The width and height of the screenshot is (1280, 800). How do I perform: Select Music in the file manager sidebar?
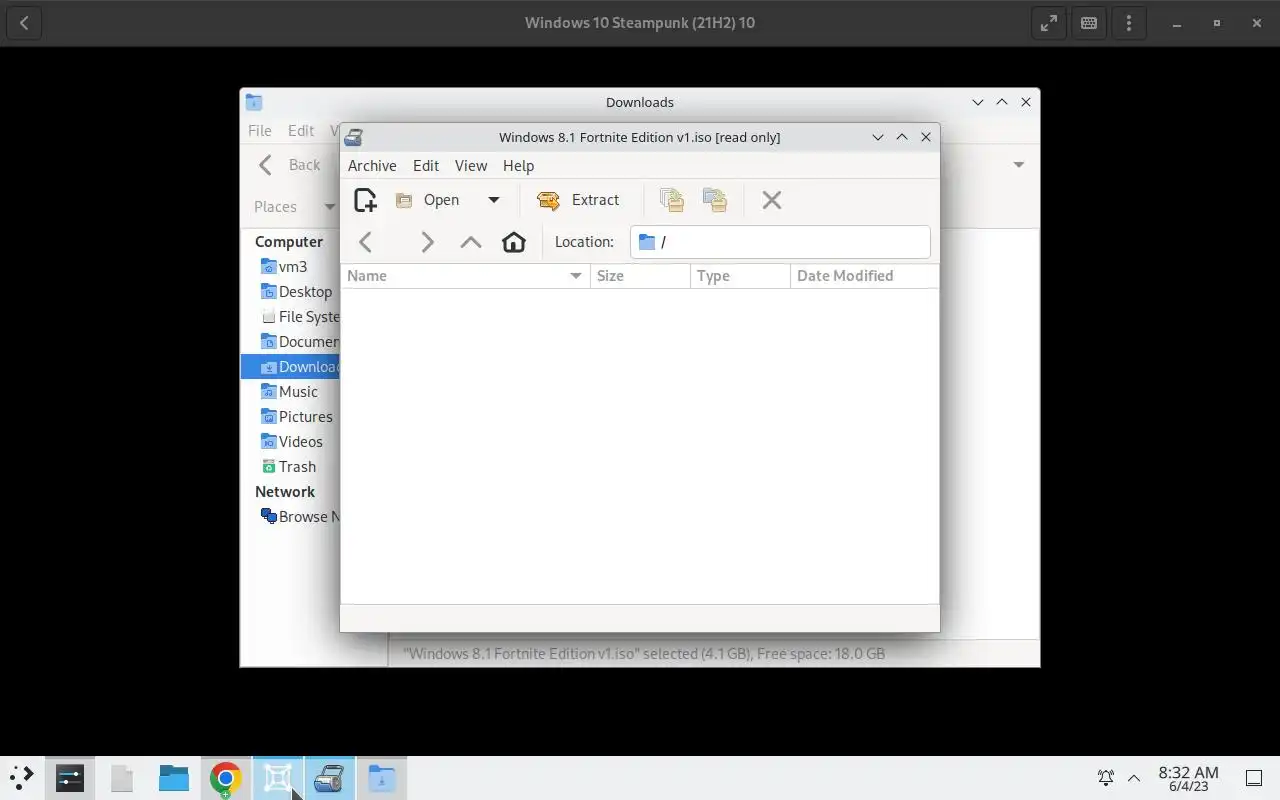pyautogui.click(x=290, y=392)
